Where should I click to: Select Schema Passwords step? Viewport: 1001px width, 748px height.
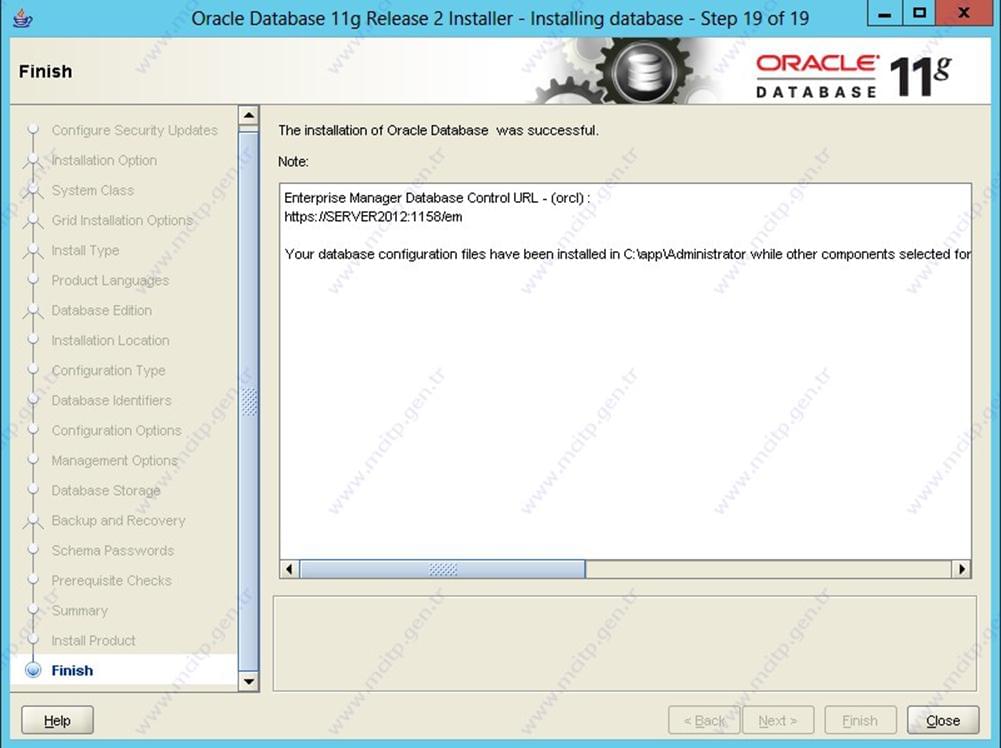pyautogui.click(x=112, y=550)
